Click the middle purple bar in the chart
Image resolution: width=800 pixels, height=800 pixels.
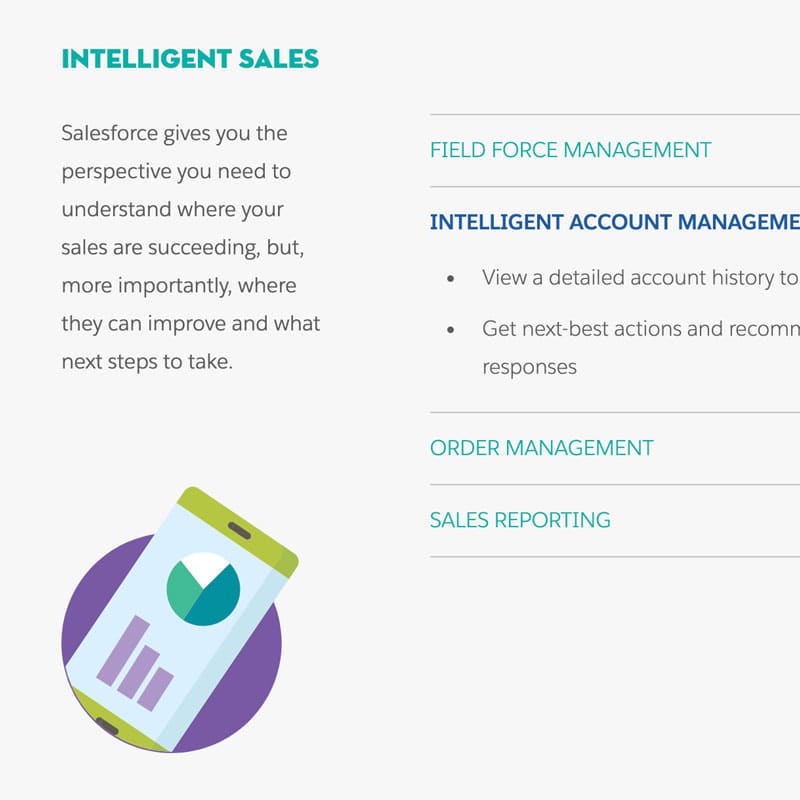[x=139, y=671]
